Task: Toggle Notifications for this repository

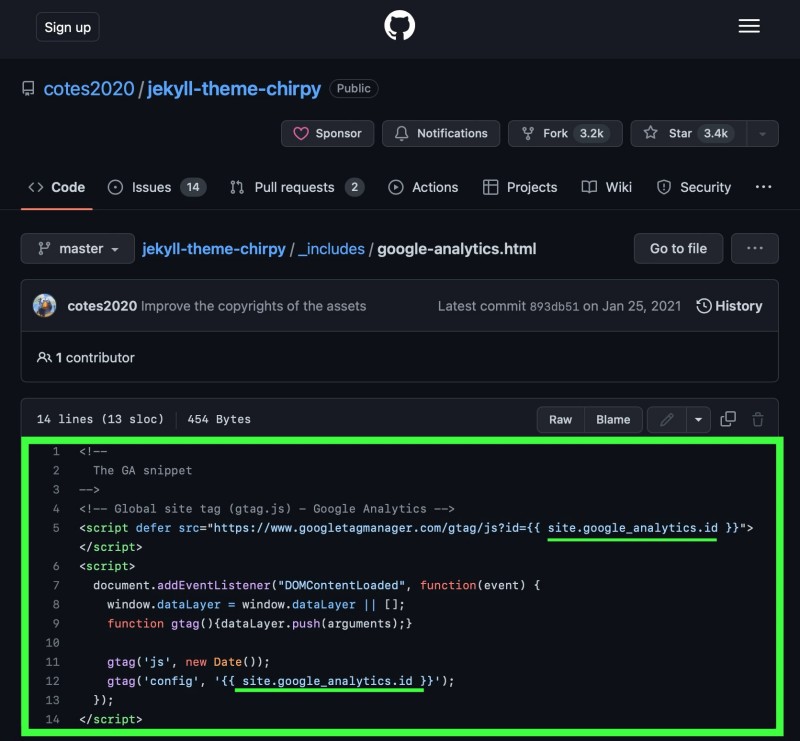Action: [x=441, y=133]
